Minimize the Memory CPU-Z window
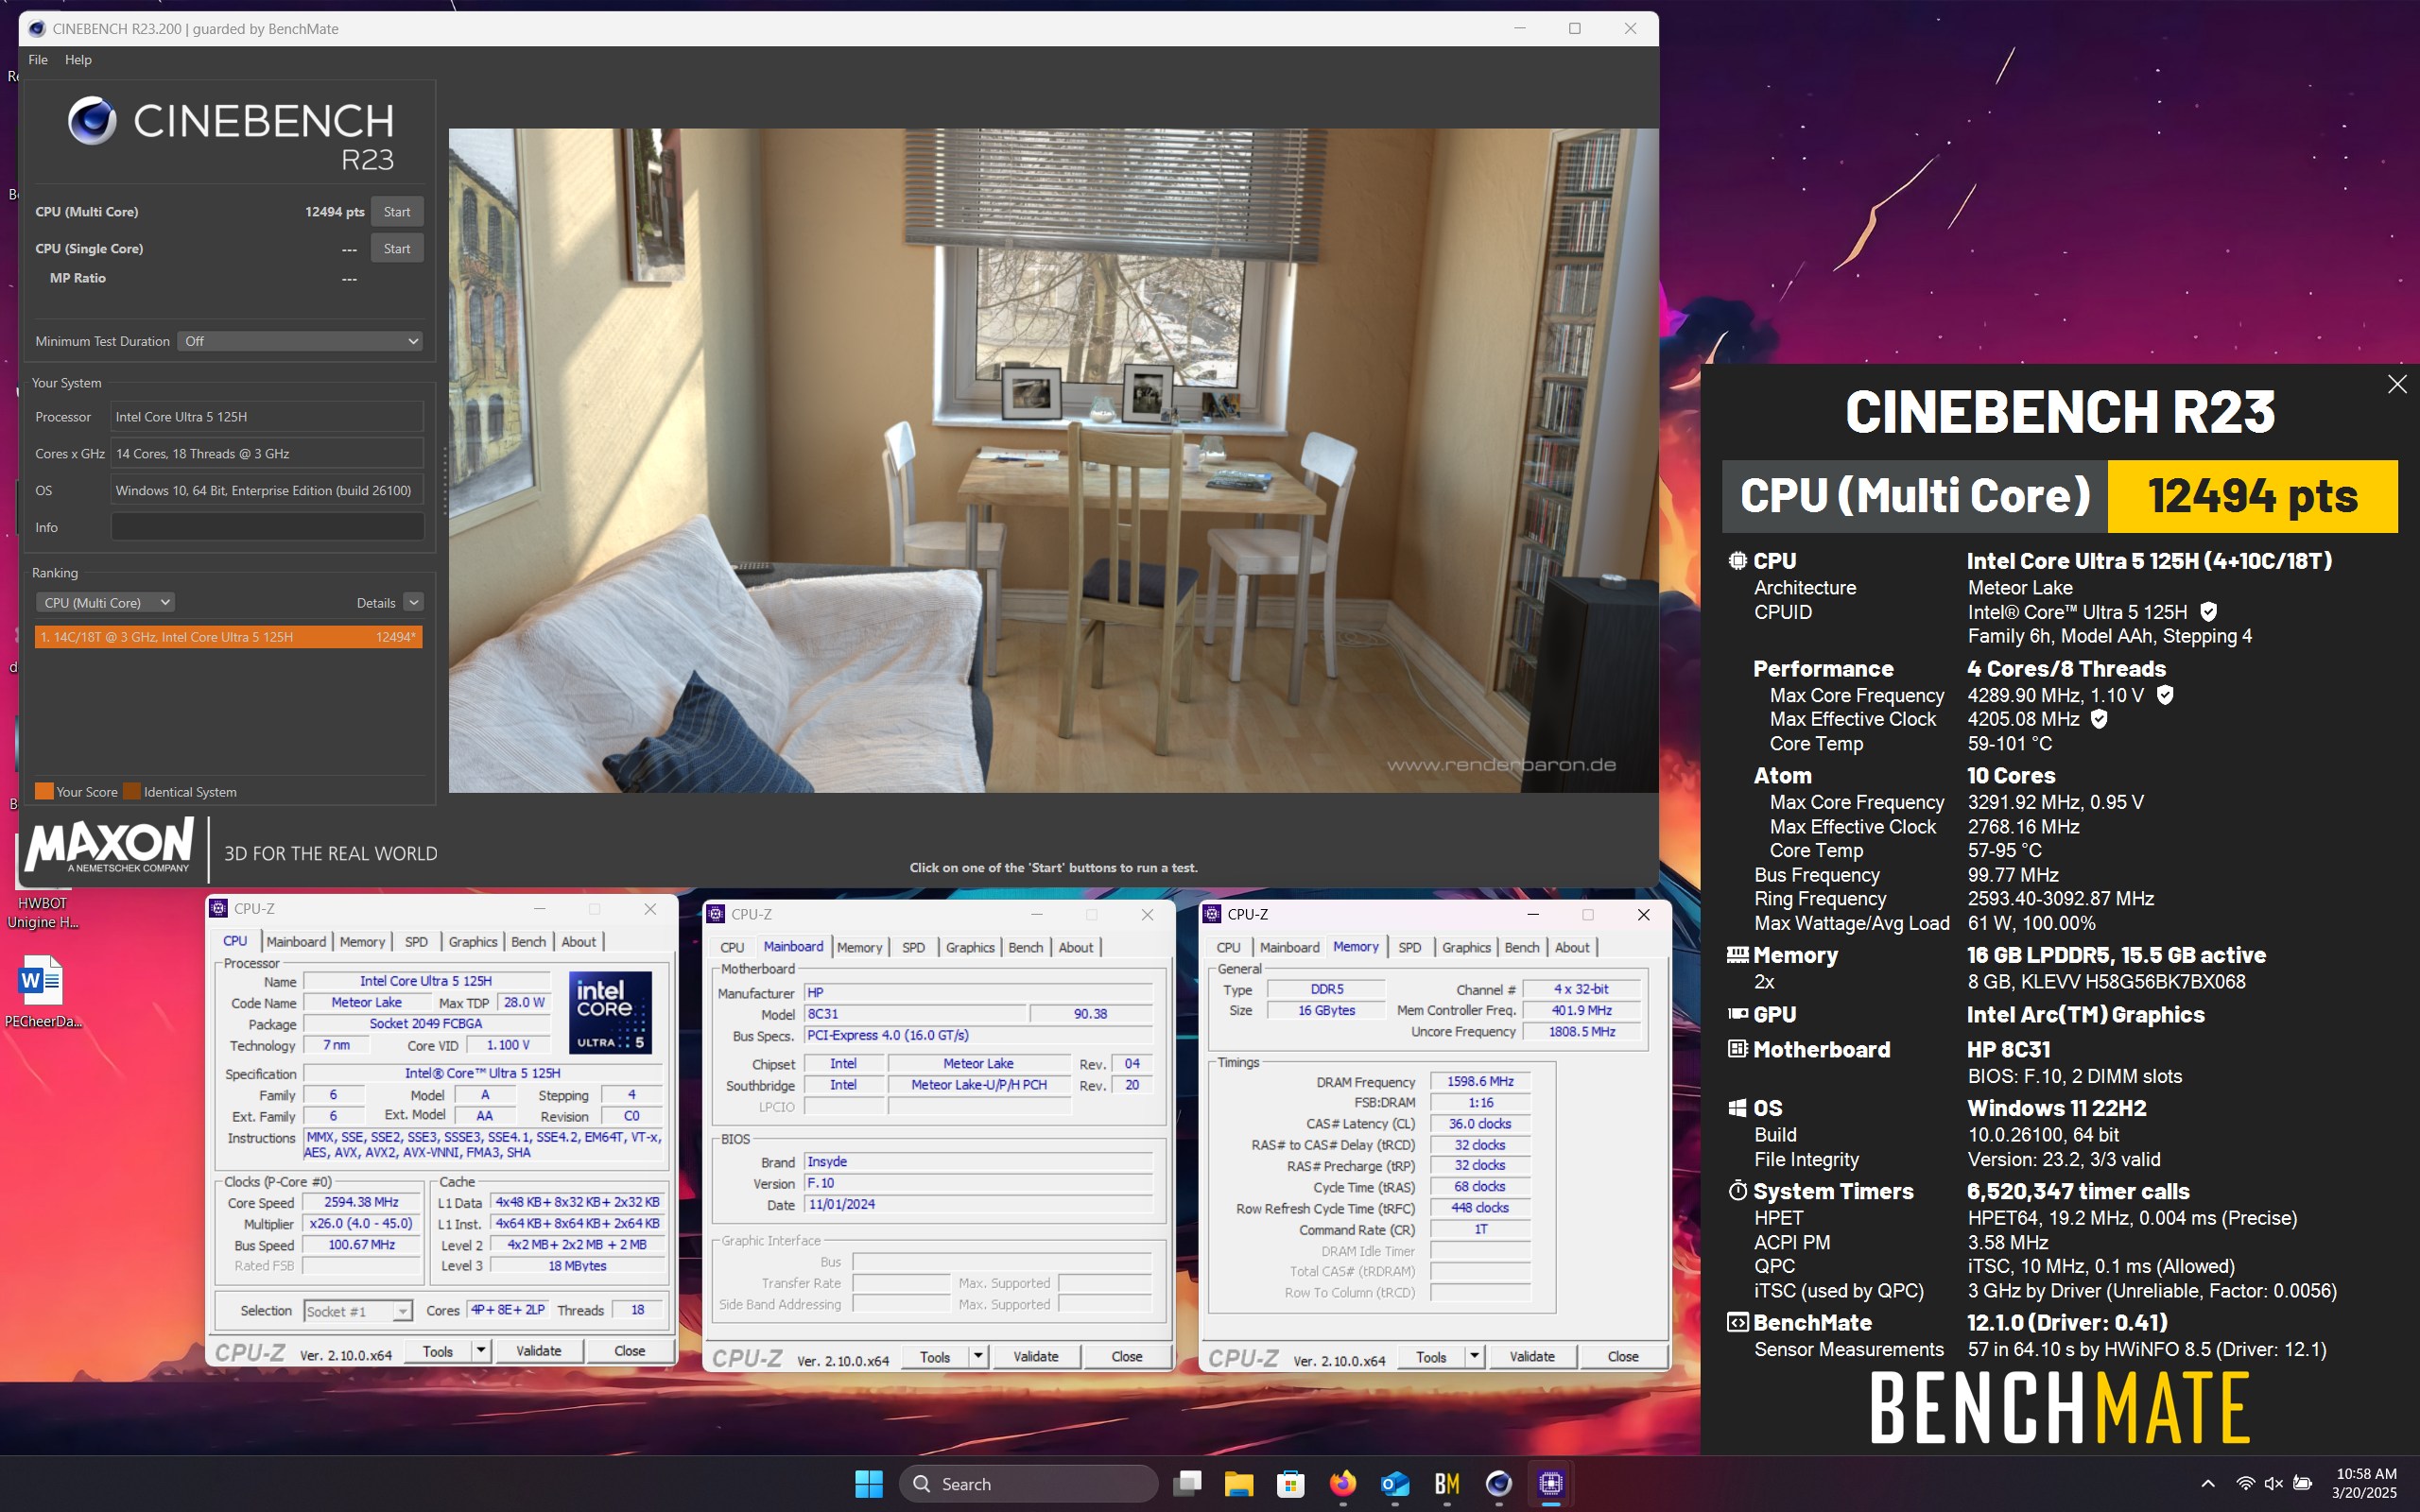Image resolution: width=2420 pixels, height=1512 pixels. [x=1532, y=915]
